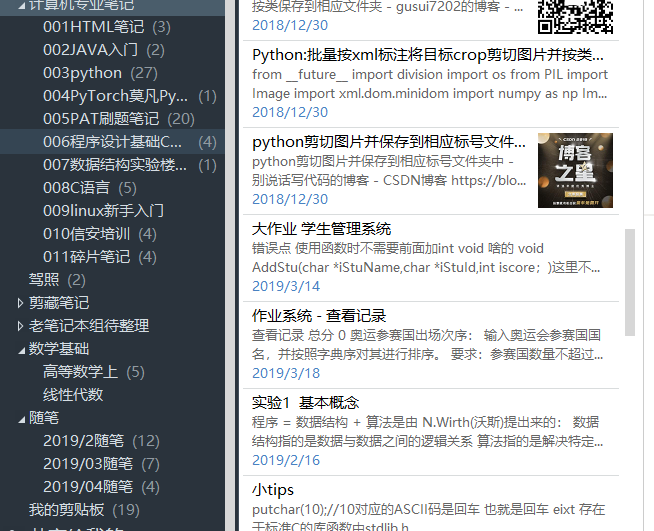Click the 2019/3/18 date of 查看记录 note
This screenshot has height=531, width=654.
pos(286,373)
